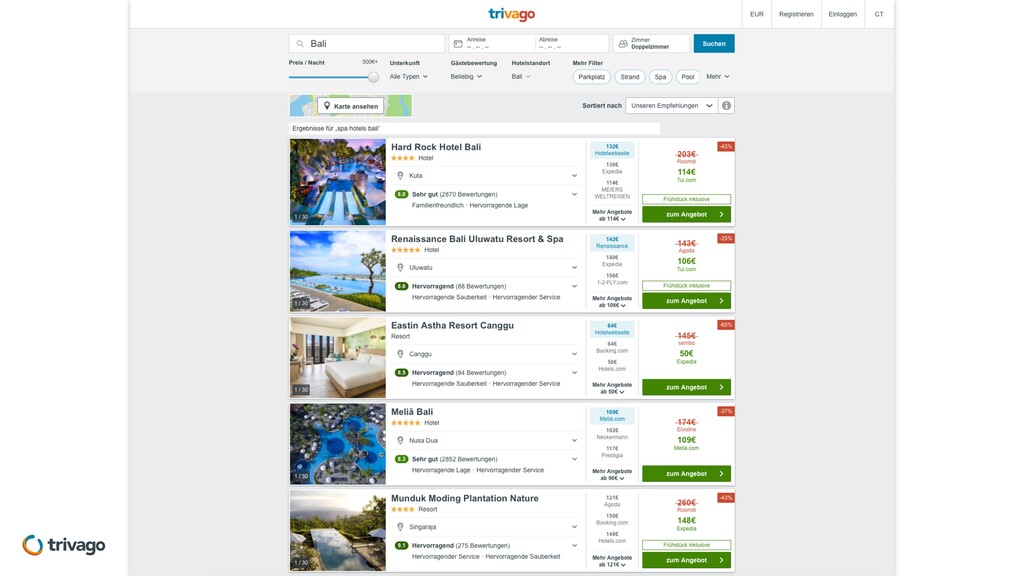
Task: Click location pin icon for Singaraja
Action: 400,527
